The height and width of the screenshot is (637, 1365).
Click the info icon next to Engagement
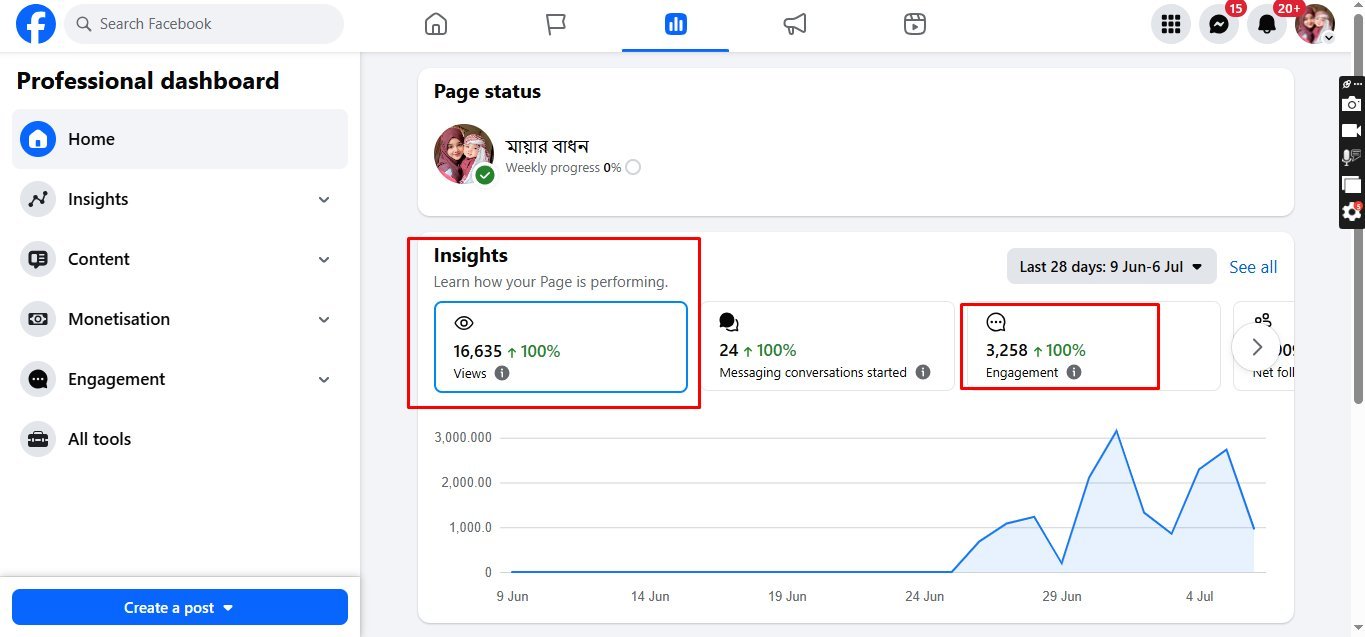pos(1074,372)
